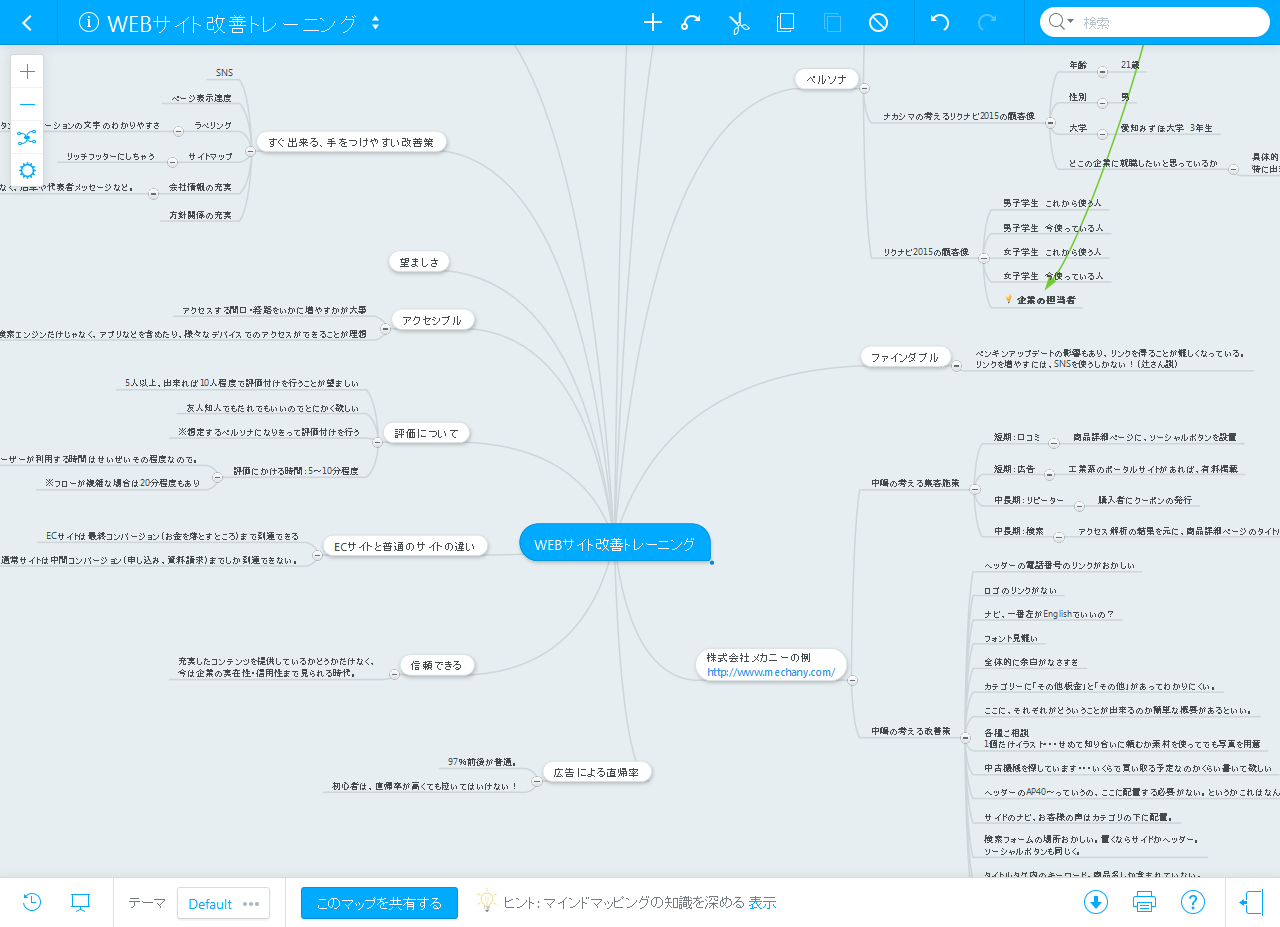The width and height of the screenshot is (1280, 927).
Task: Open the history clock icon
Action: tap(32, 902)
